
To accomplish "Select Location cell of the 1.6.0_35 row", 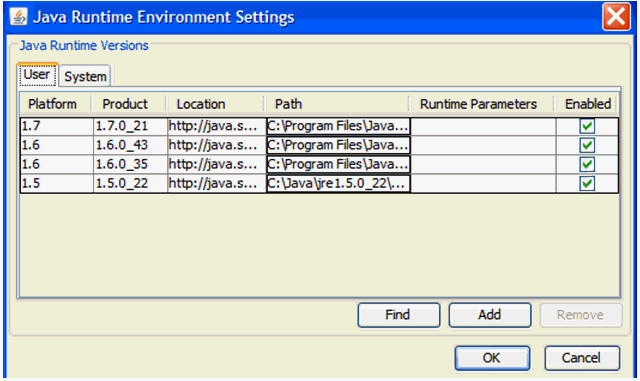I will click(217, 164).
